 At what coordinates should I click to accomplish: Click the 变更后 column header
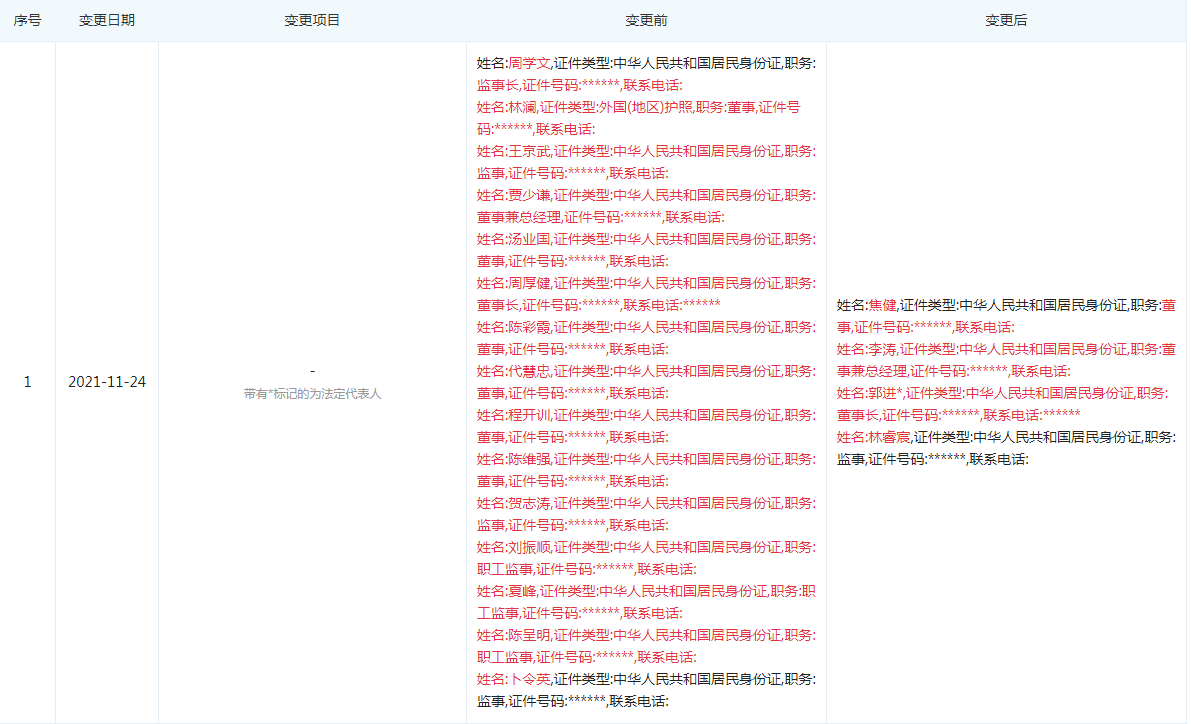[x=1006, y=20]
